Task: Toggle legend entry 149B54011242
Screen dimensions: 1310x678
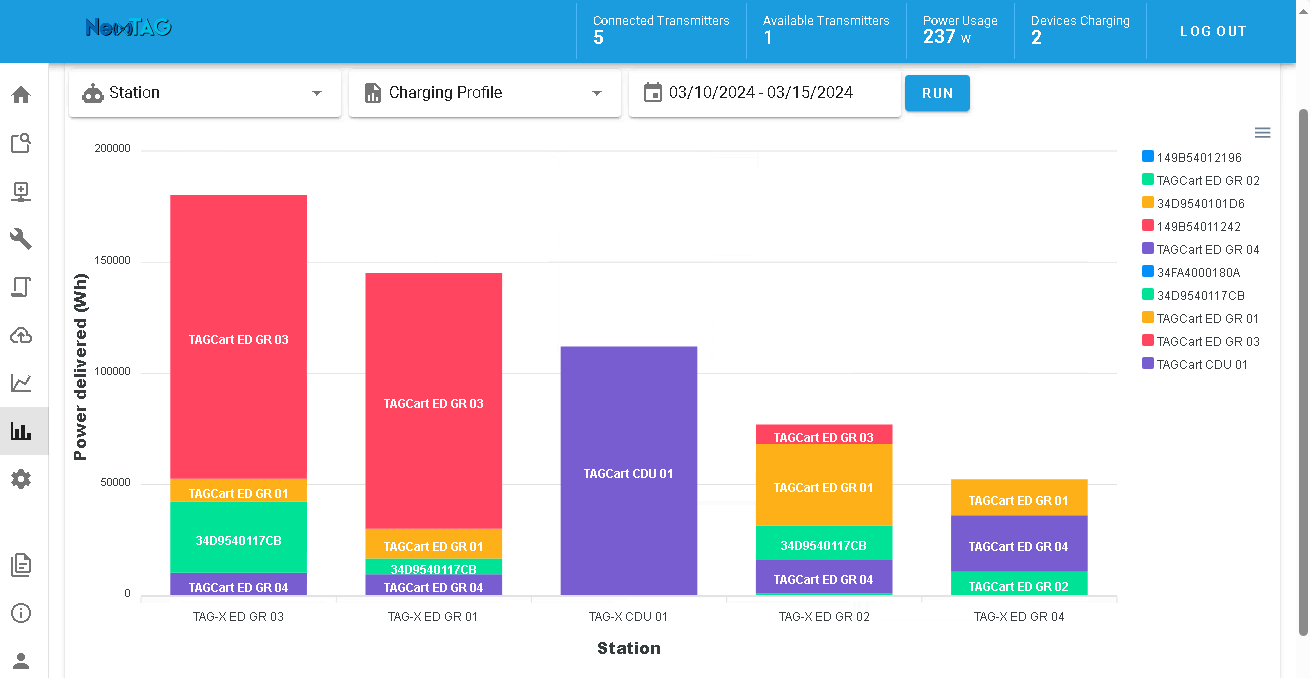Action: (1192, 226)
